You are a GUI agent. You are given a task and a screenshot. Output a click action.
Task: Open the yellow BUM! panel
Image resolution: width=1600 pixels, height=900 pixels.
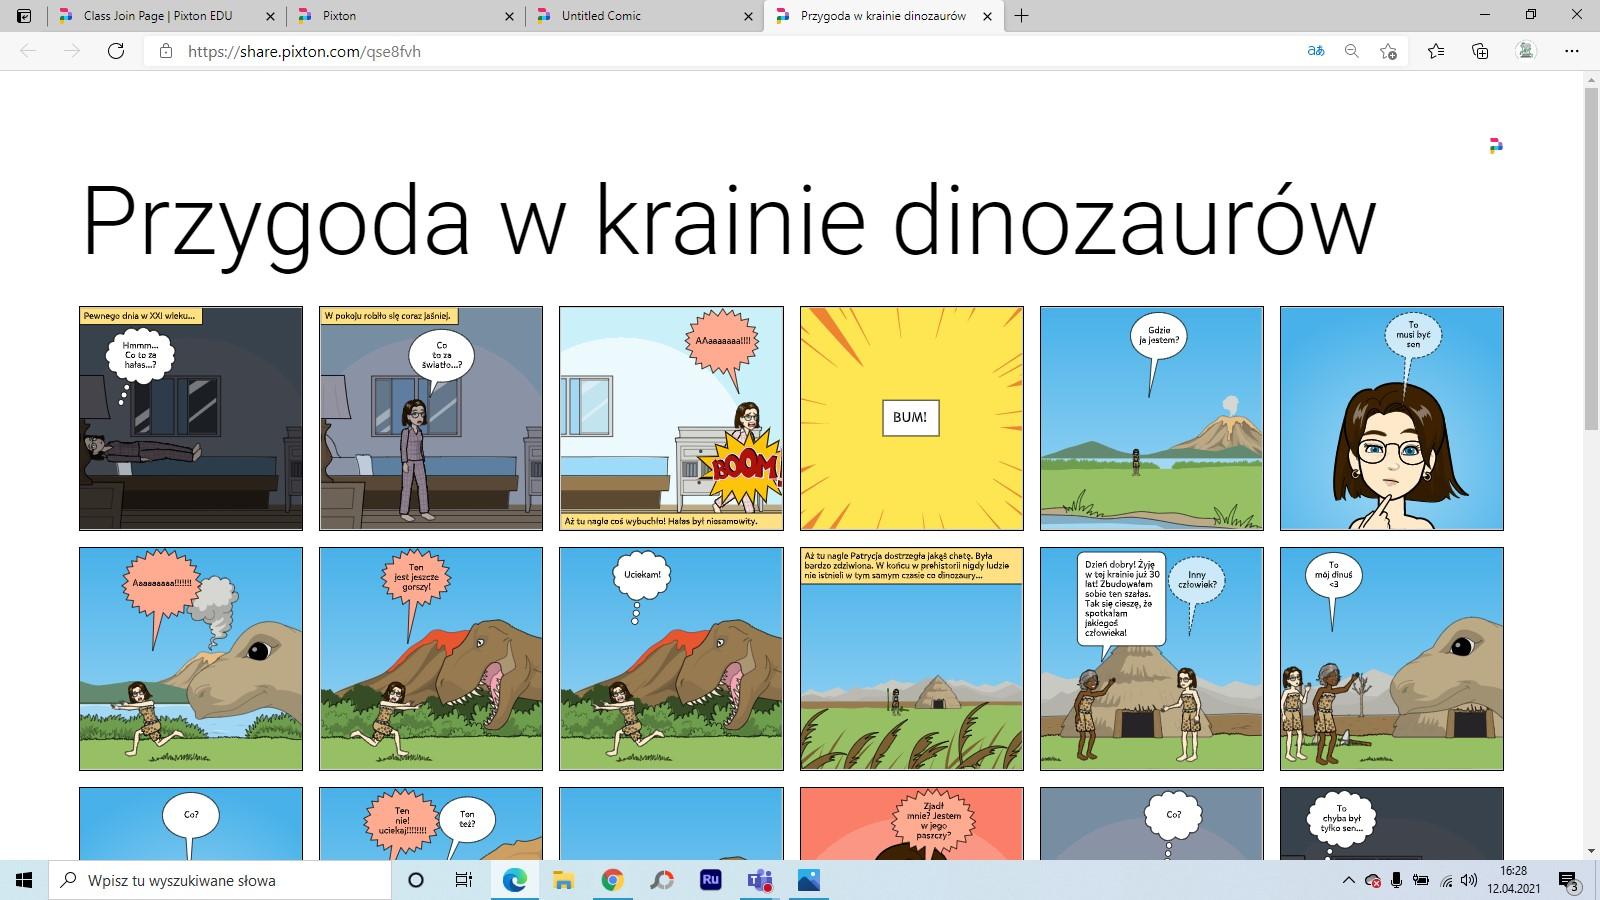(911, 418)
